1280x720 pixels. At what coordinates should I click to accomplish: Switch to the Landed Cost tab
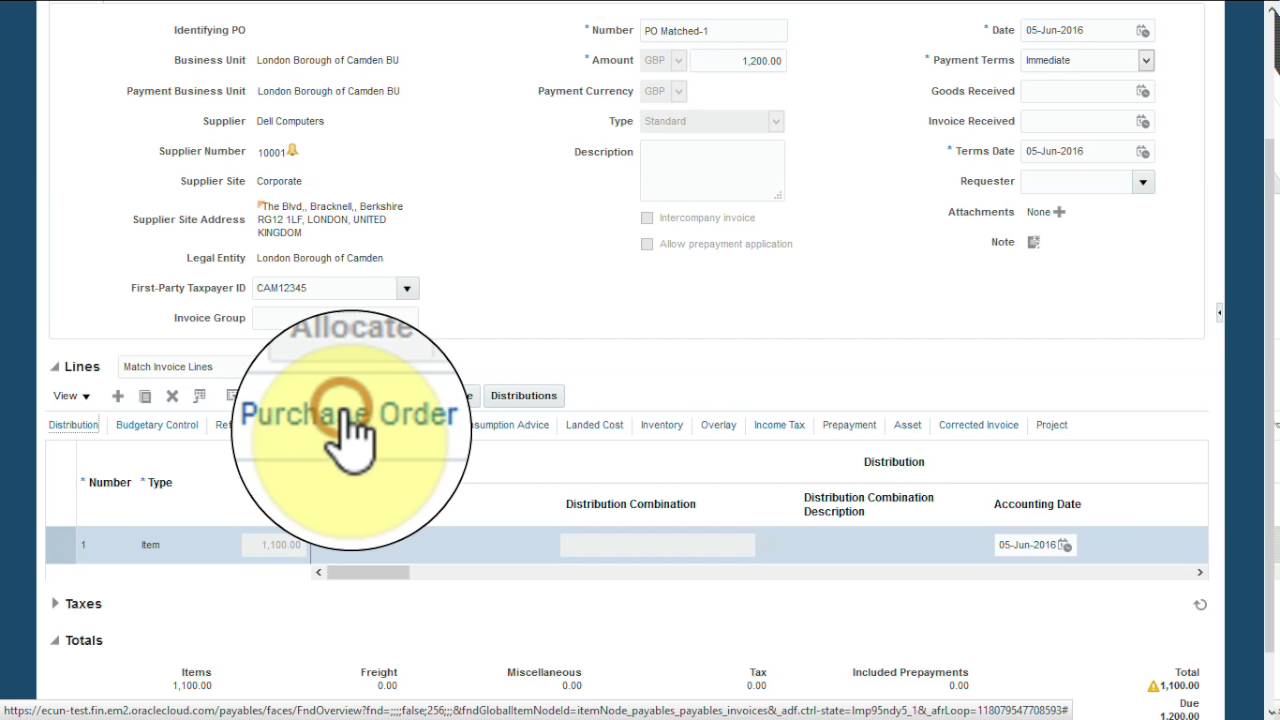tap(594, 425)
